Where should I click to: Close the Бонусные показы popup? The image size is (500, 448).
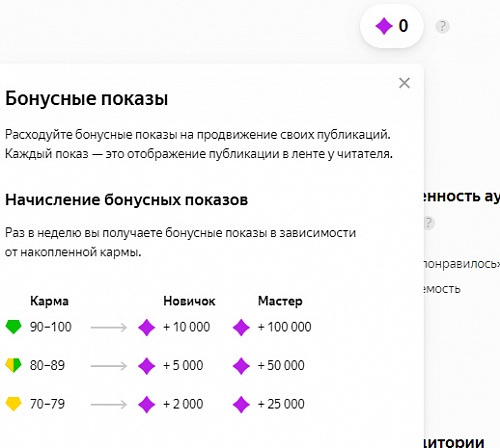(404, 83)
